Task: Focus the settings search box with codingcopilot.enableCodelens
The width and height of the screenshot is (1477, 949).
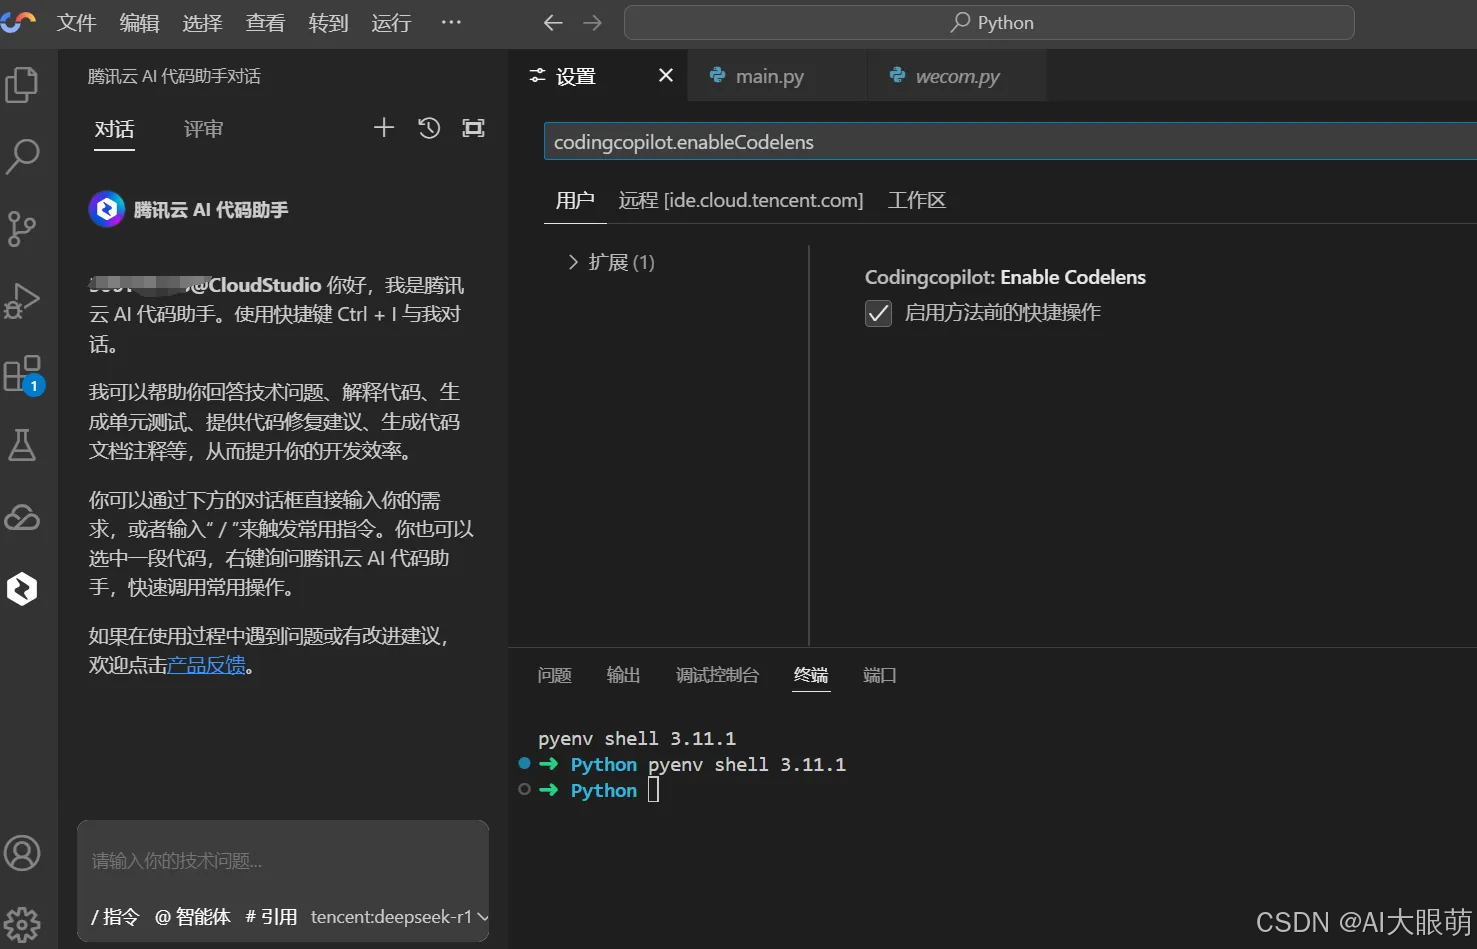Action: click(x=1010, y=142)
